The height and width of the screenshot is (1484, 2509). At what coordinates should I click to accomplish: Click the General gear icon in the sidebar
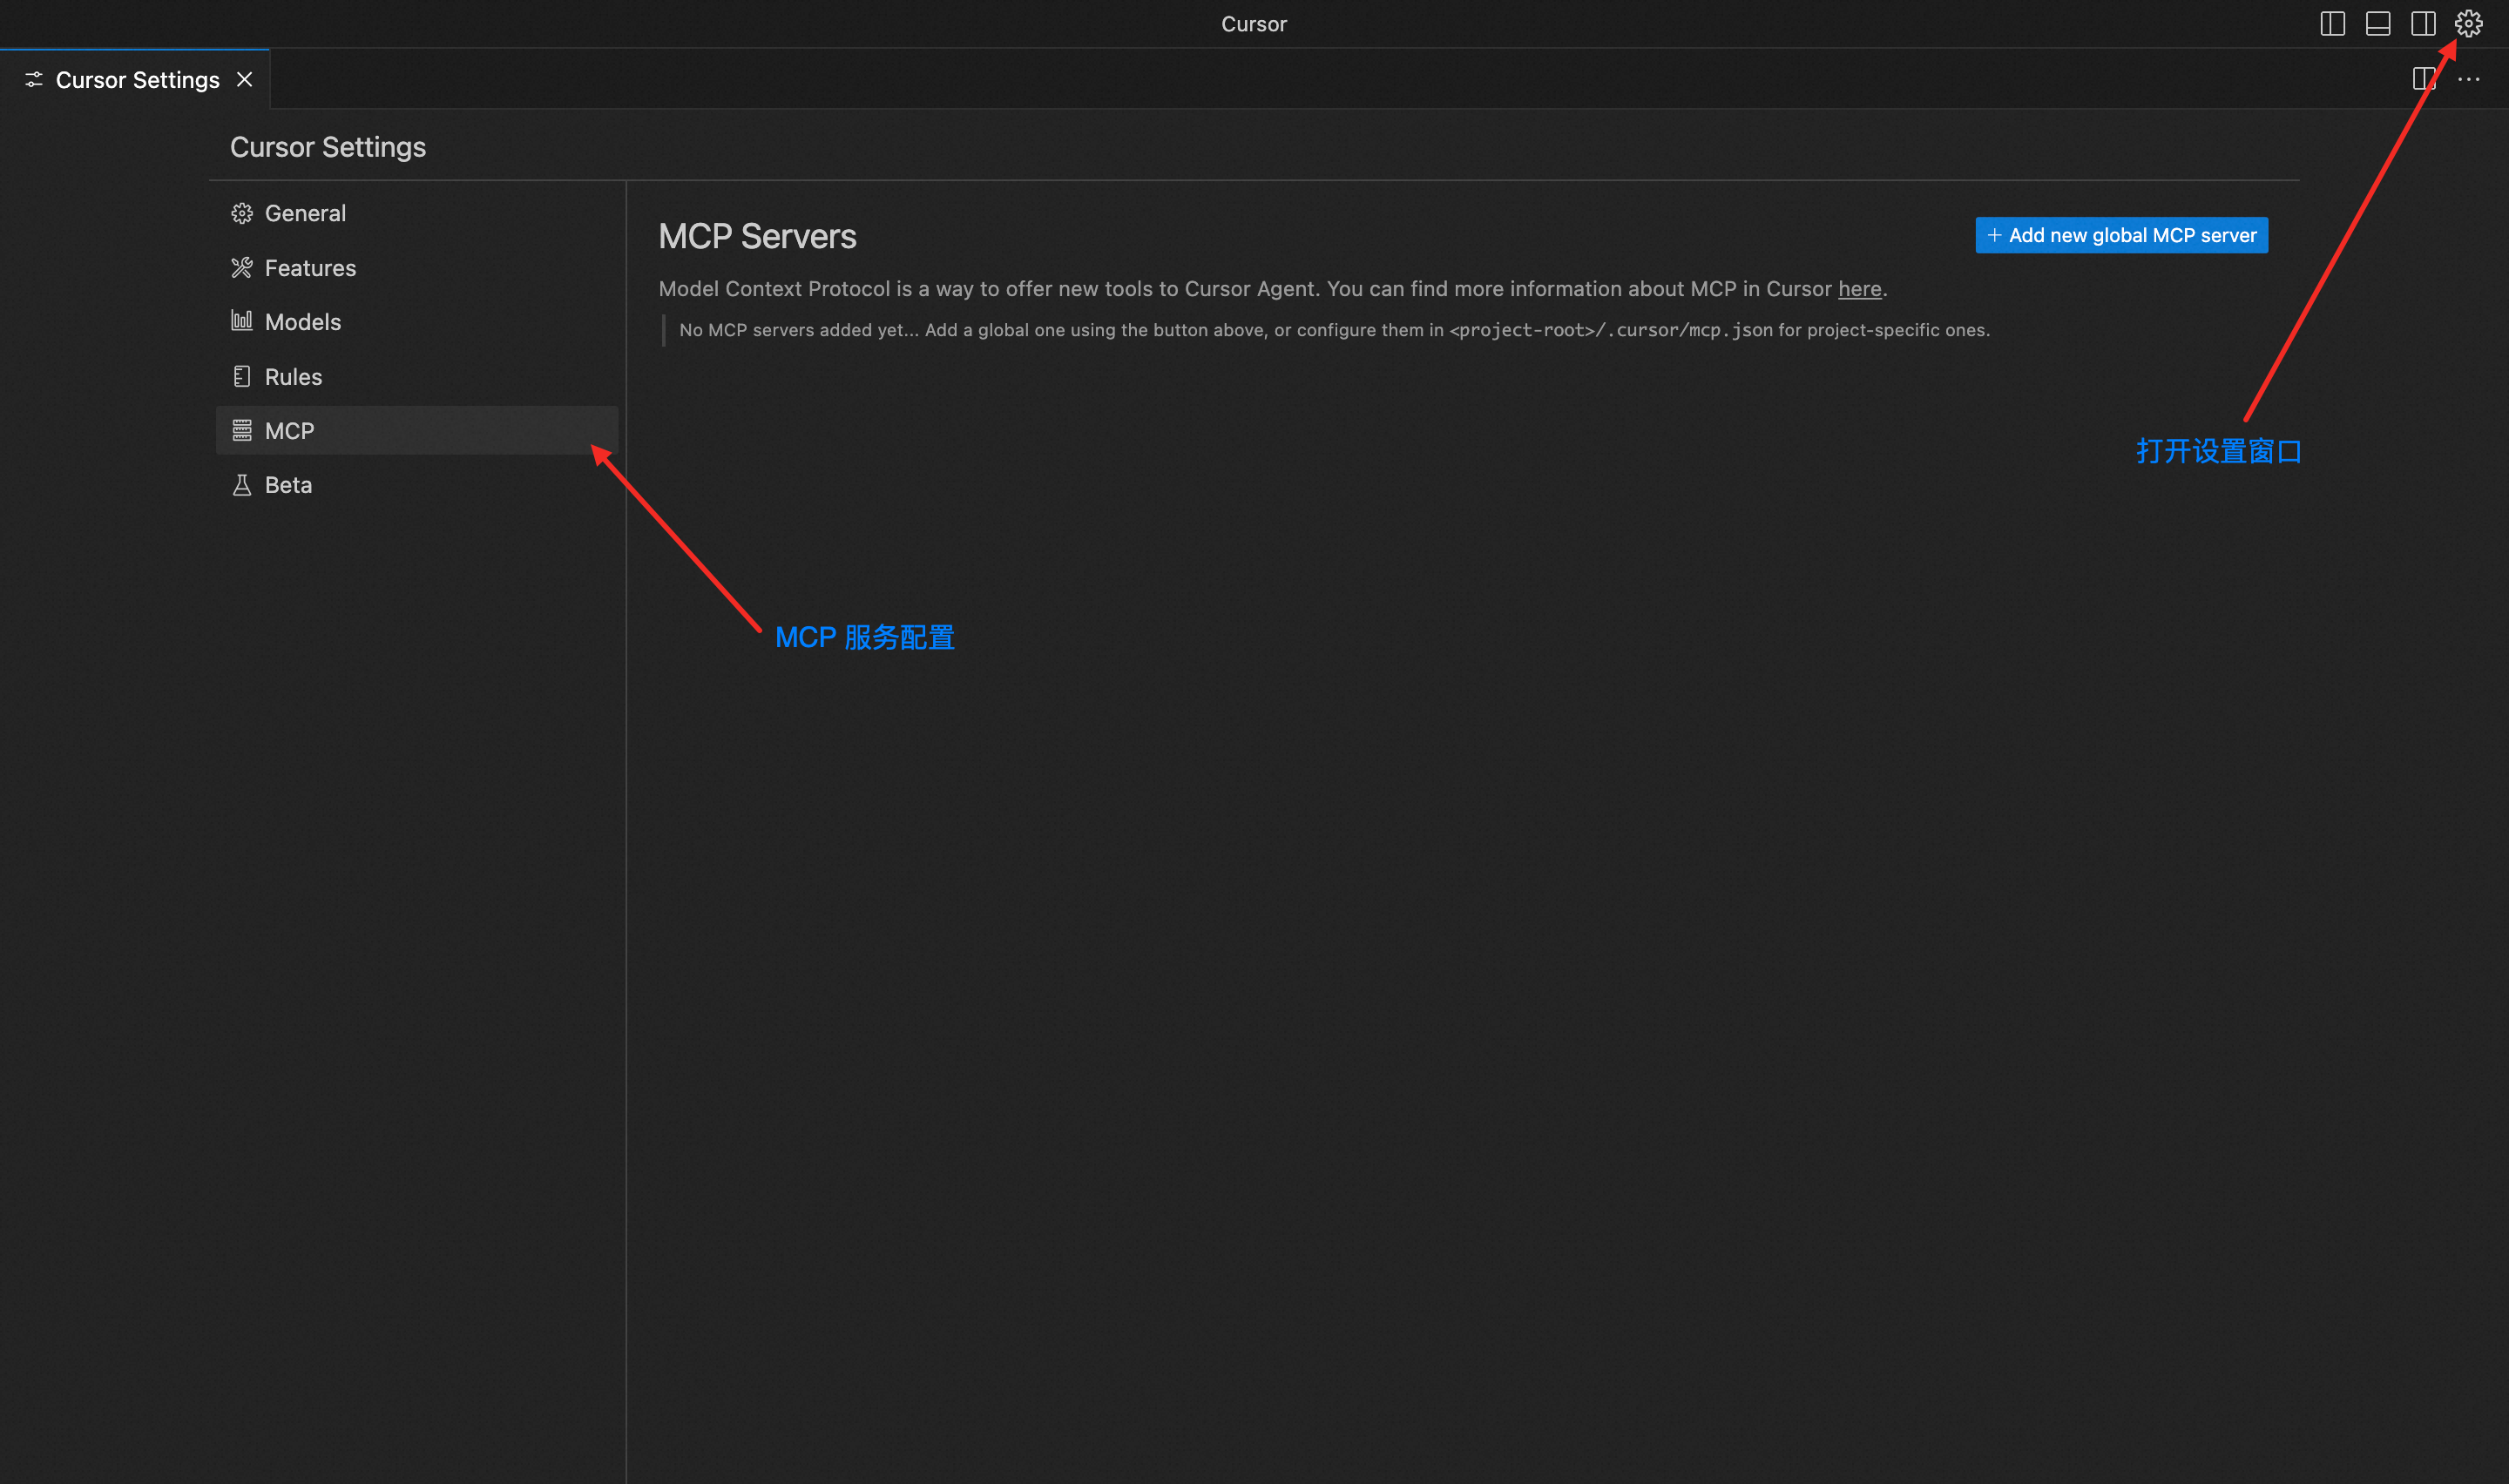242,213
